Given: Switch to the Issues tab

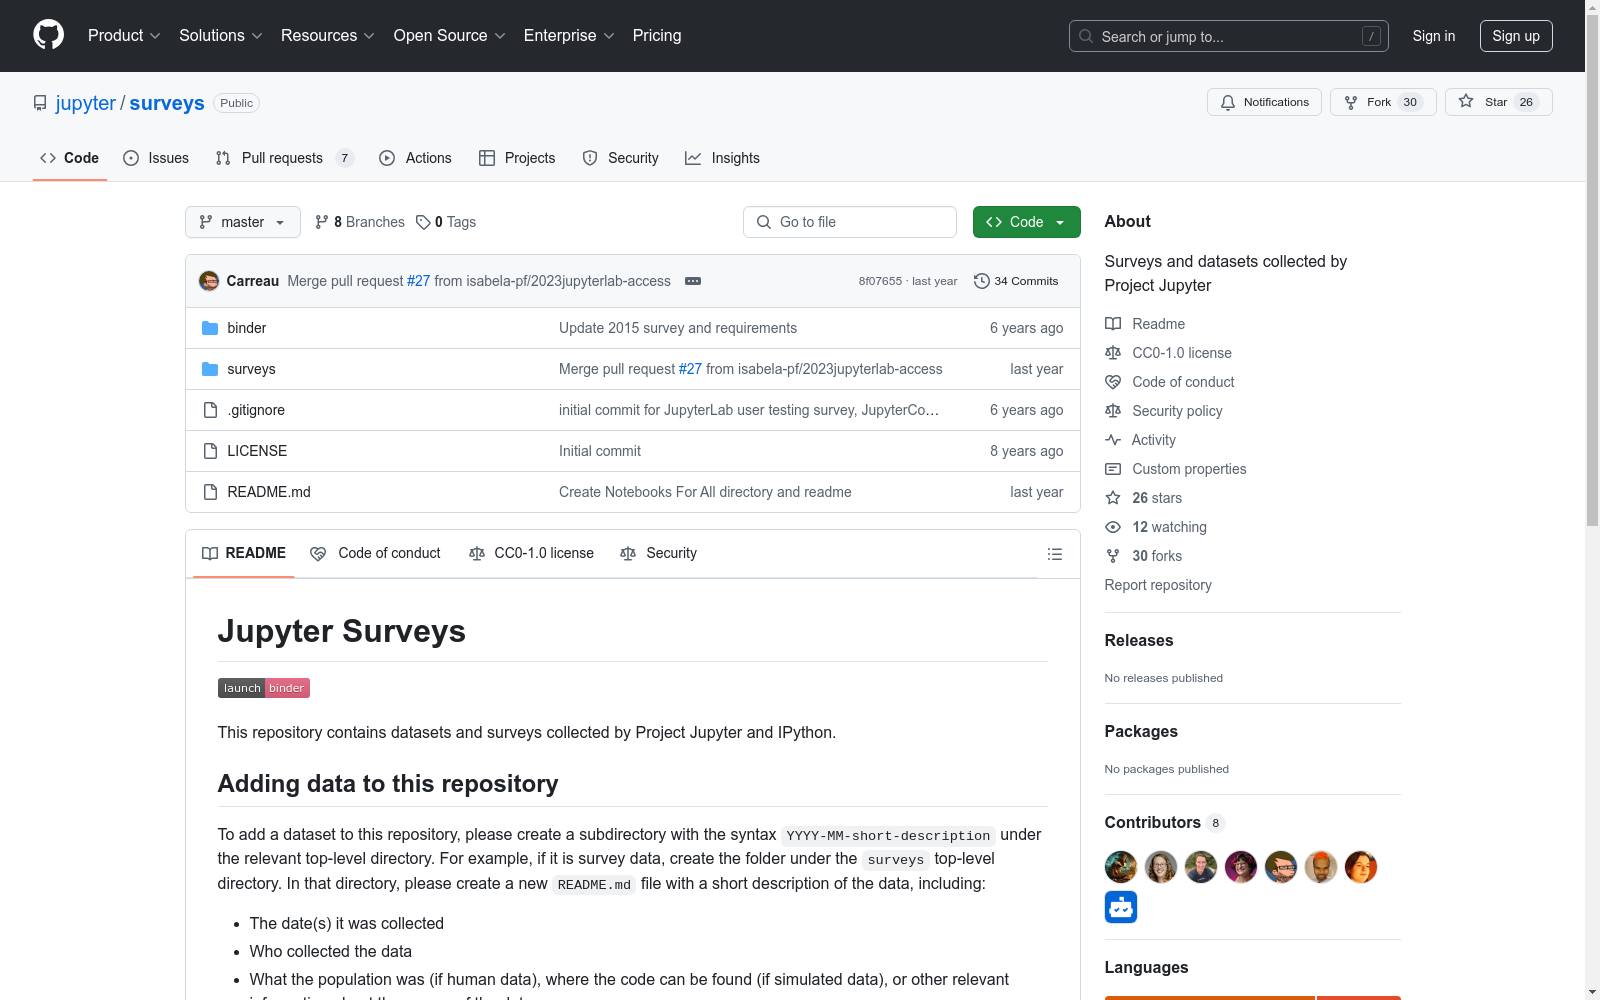Looking at the screenshot, I should [156, 158].
